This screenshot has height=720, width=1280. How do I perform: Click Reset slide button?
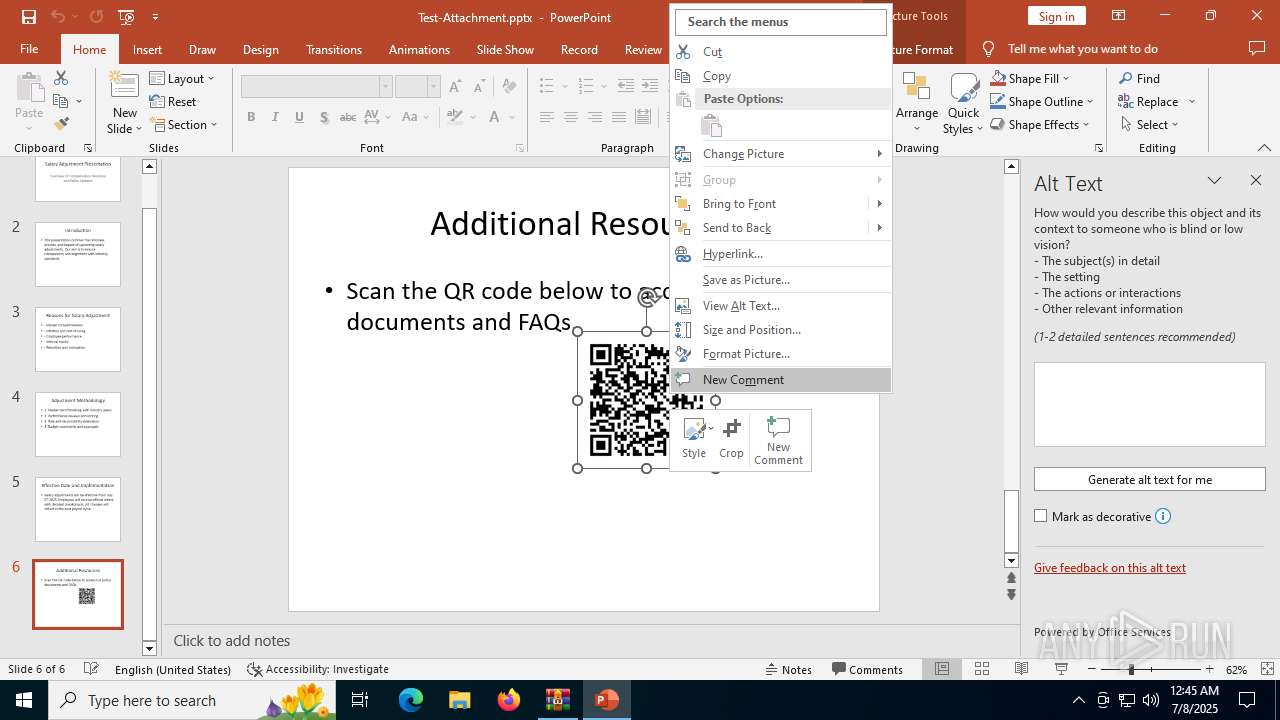click(173, 101)
